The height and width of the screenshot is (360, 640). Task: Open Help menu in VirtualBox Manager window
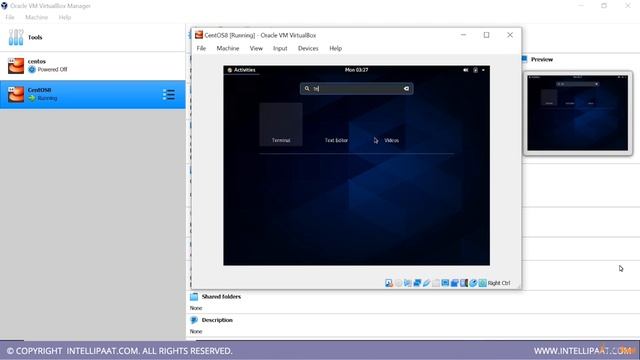click(64, 17)
